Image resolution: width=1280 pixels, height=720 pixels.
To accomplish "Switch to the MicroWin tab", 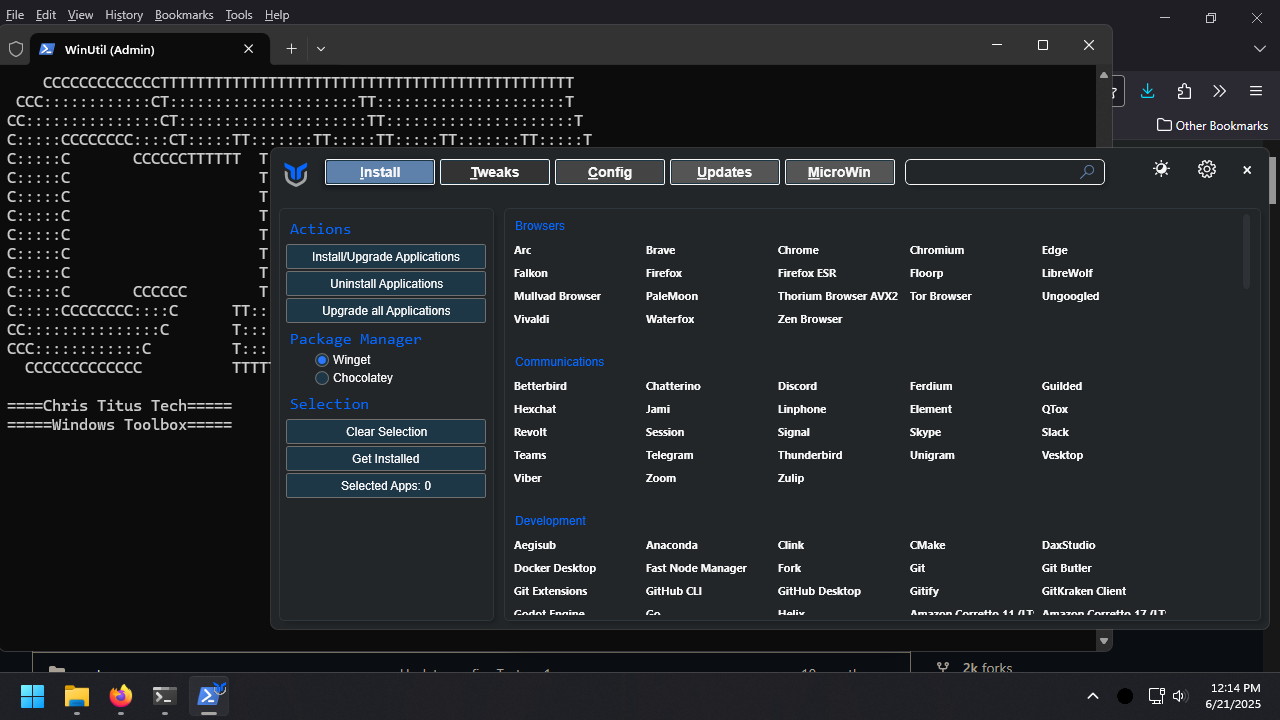I will pos(840,172).
